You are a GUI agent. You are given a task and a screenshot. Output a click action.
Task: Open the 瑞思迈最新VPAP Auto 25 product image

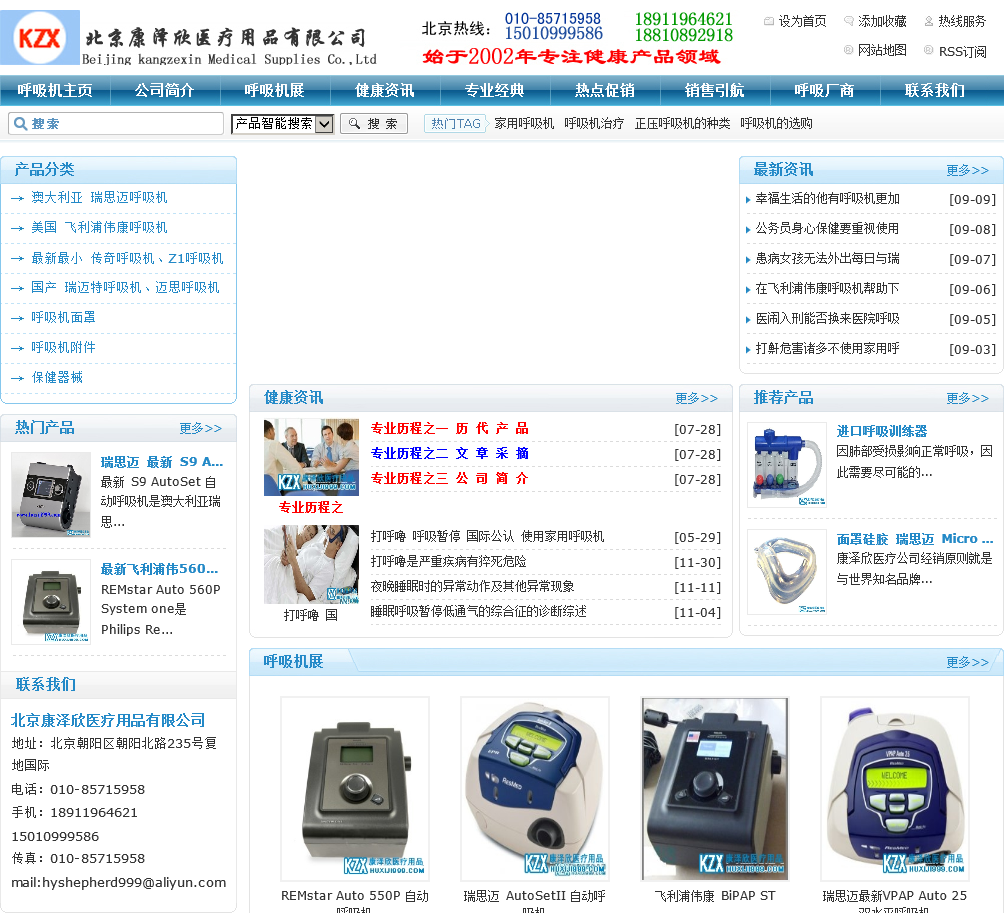(x=895, y=789)
